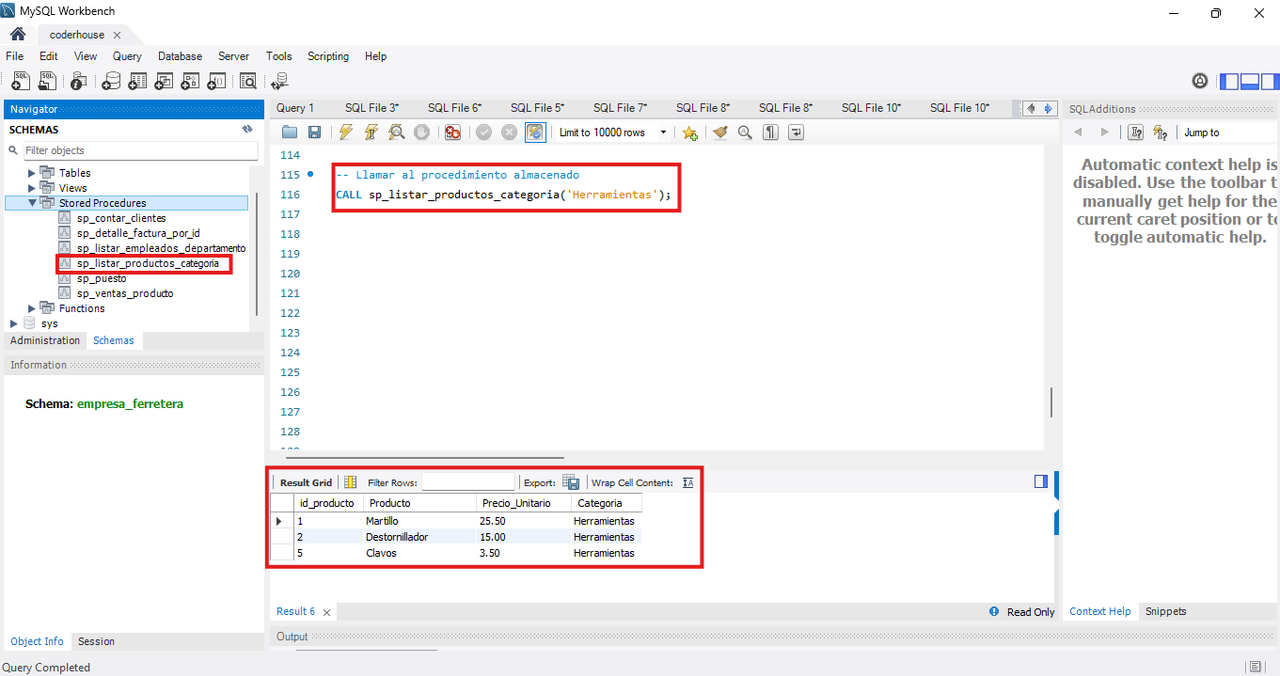
Task: Show the find panel in editor
Action: pos(745,132)
